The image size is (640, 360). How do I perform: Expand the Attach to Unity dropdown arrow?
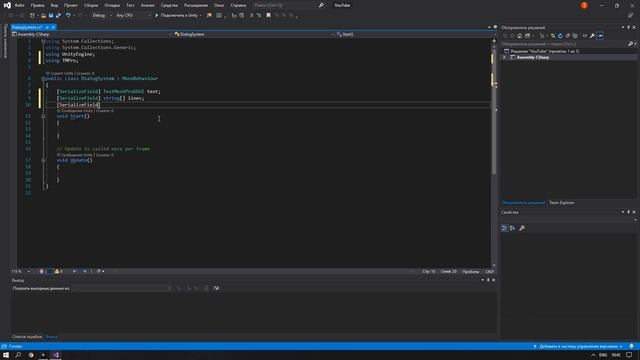[x=200, y=16]
